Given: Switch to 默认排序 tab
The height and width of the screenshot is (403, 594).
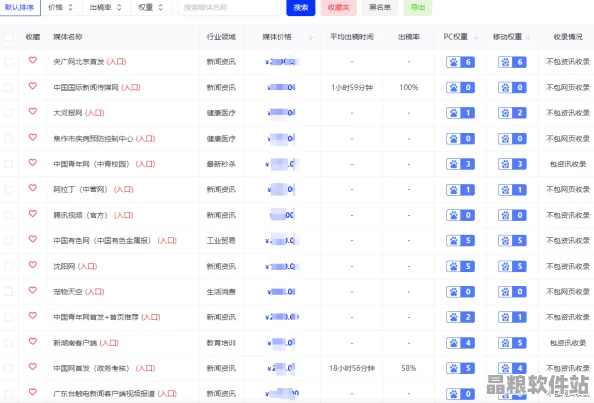Looking at the screenshot, I should coord(20,7).
